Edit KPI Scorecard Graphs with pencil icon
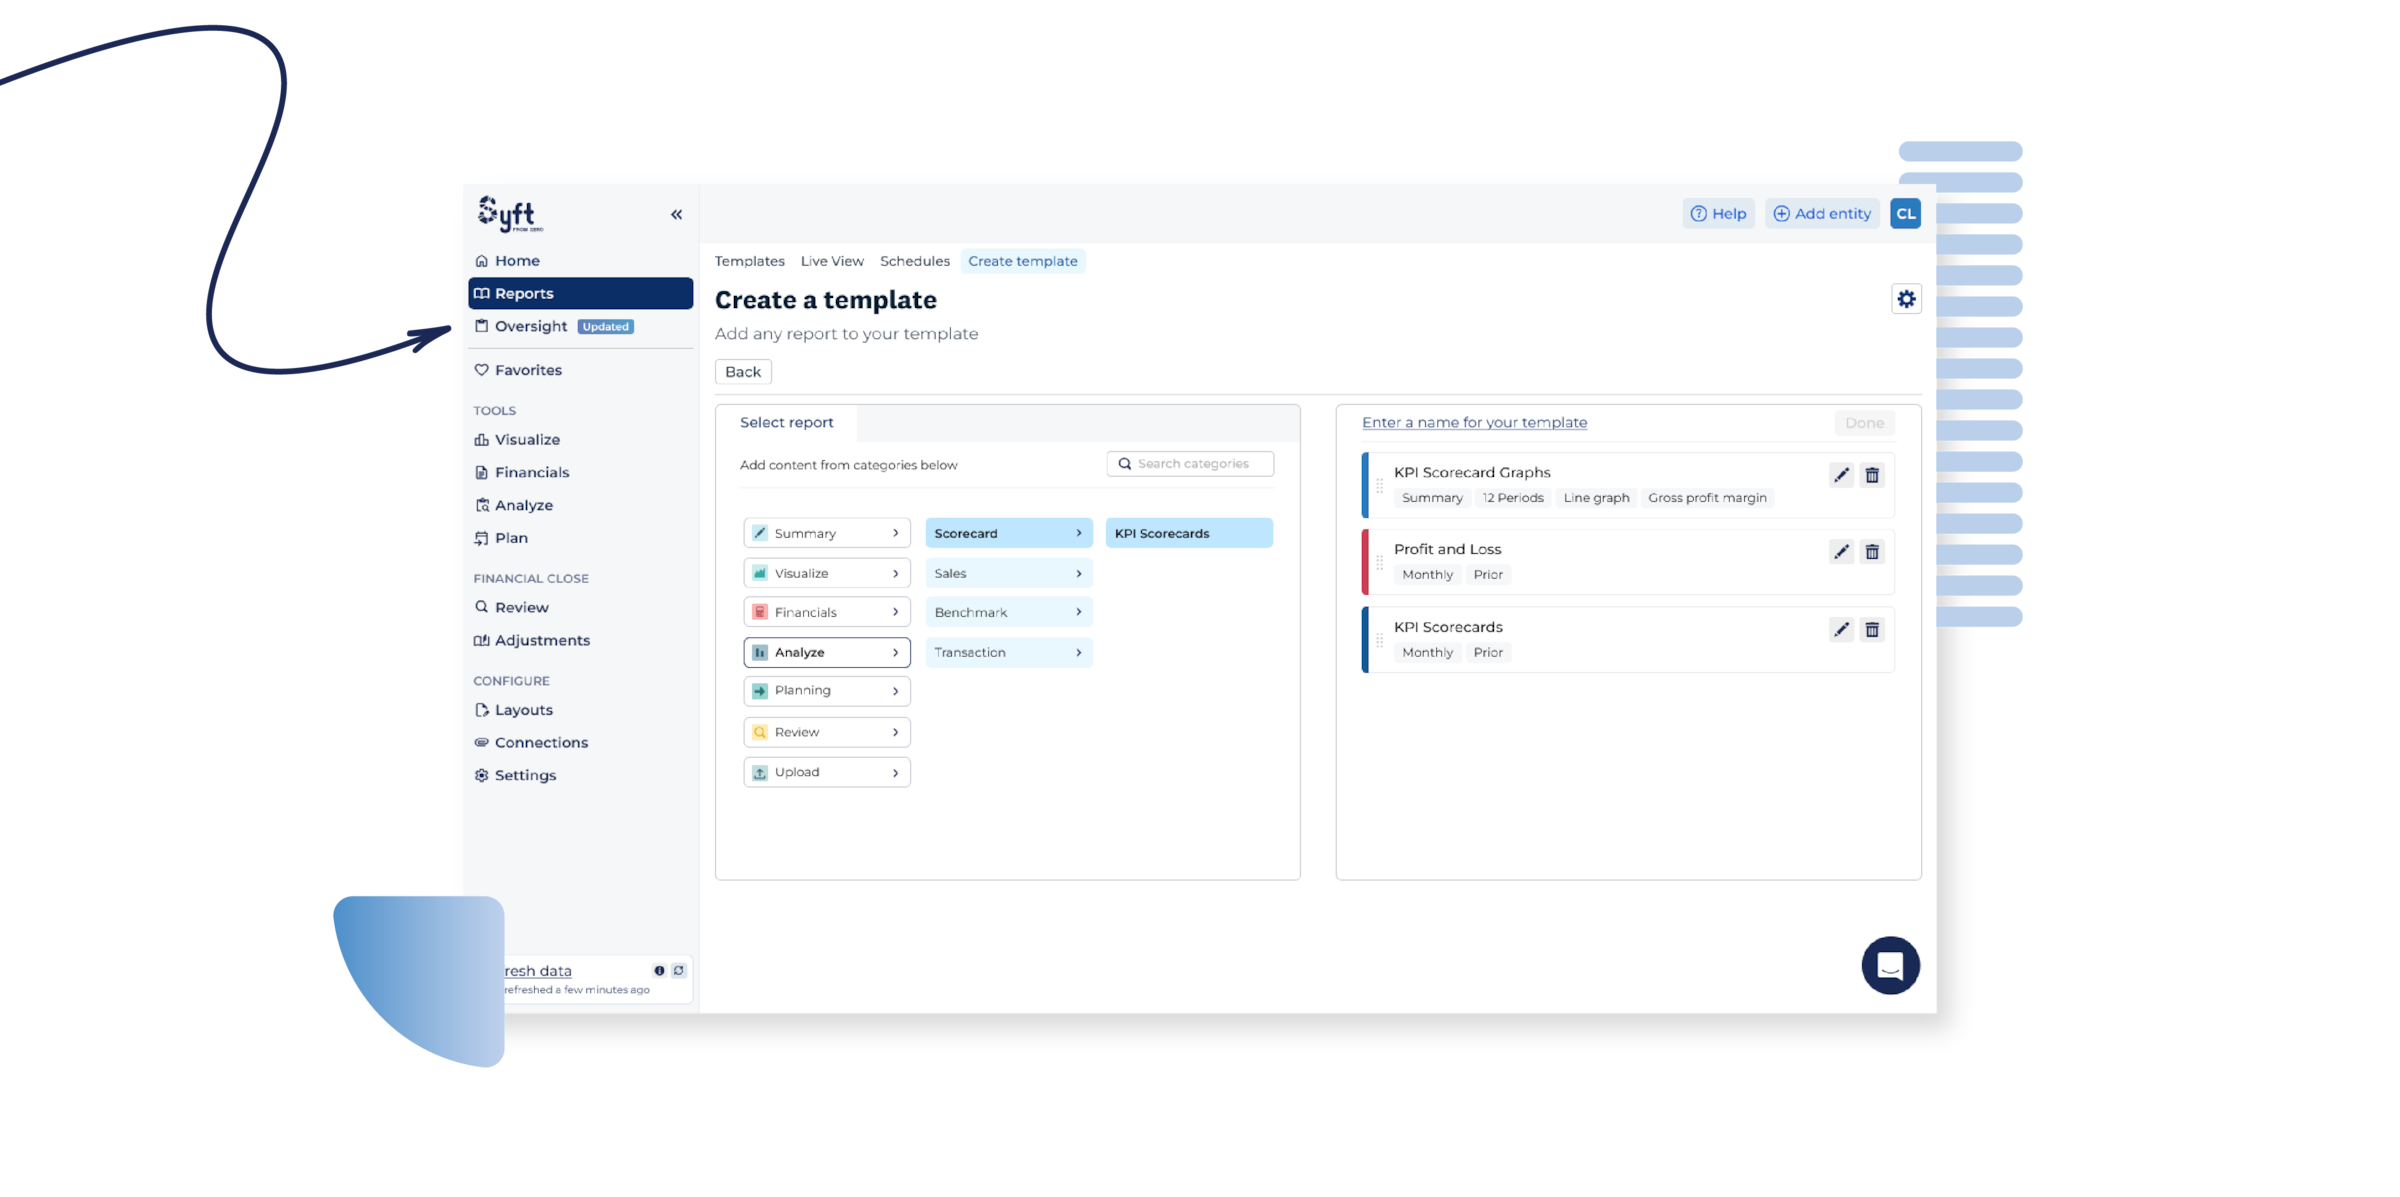 pos(1841,475)
